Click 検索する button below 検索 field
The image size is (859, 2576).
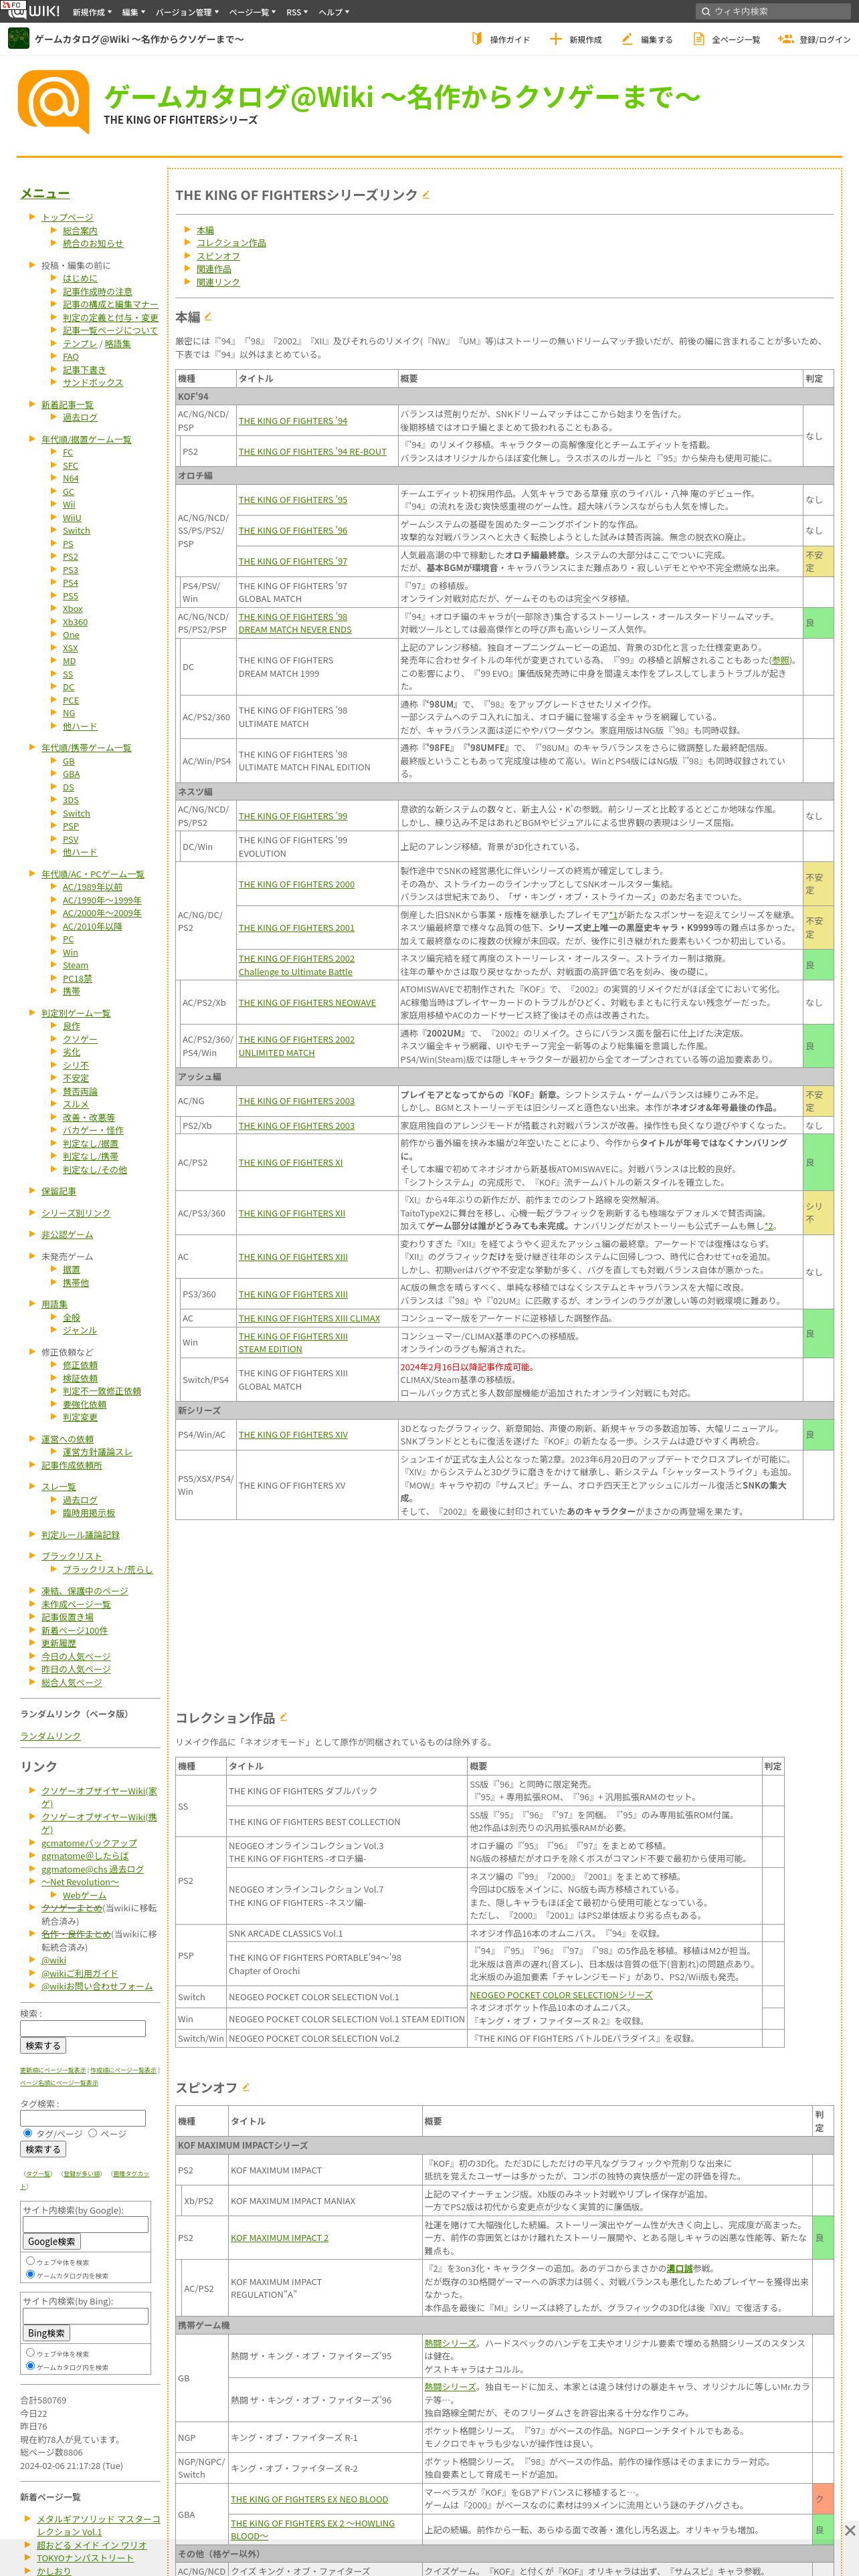click(43, 2045)
